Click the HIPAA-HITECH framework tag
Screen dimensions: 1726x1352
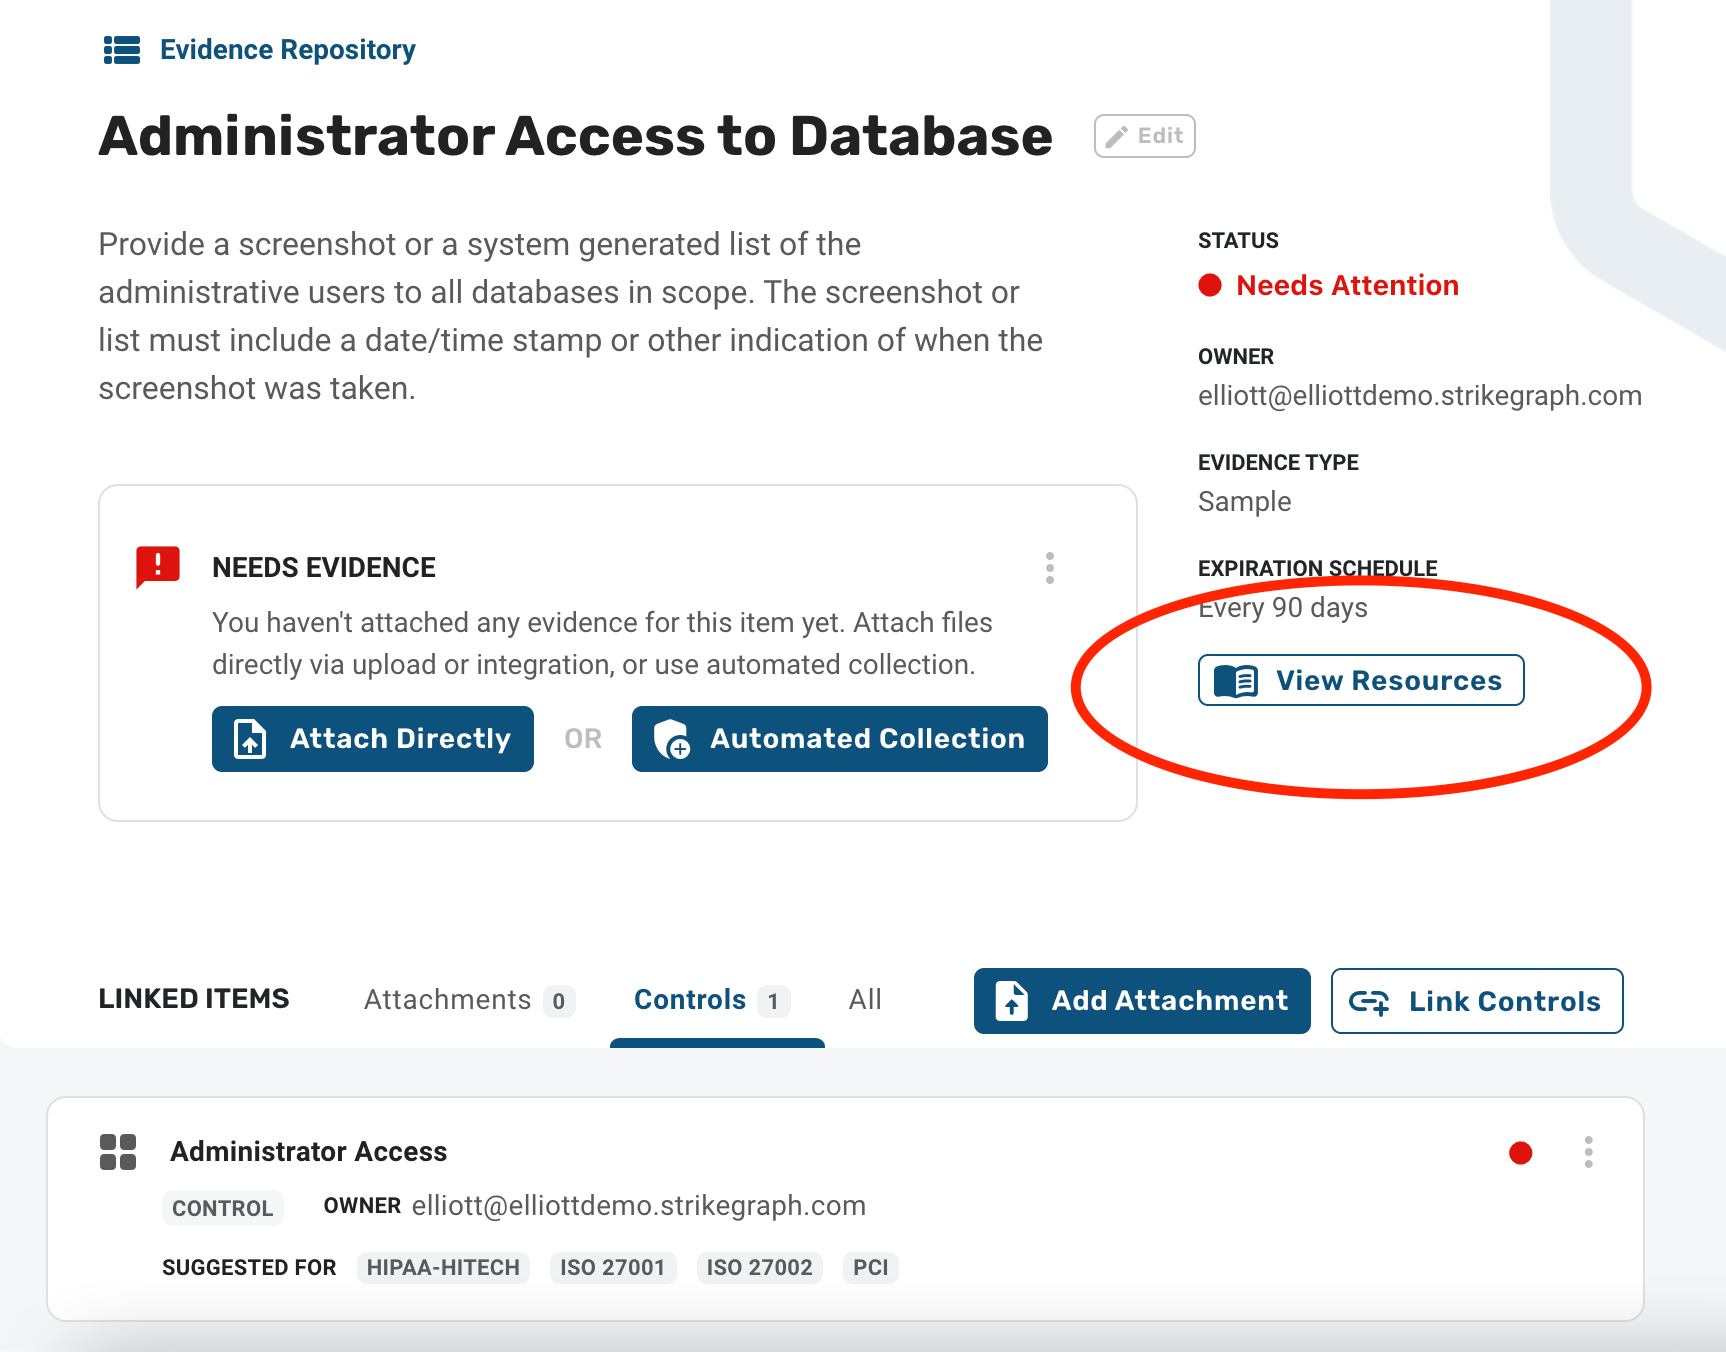point(443,1268)
